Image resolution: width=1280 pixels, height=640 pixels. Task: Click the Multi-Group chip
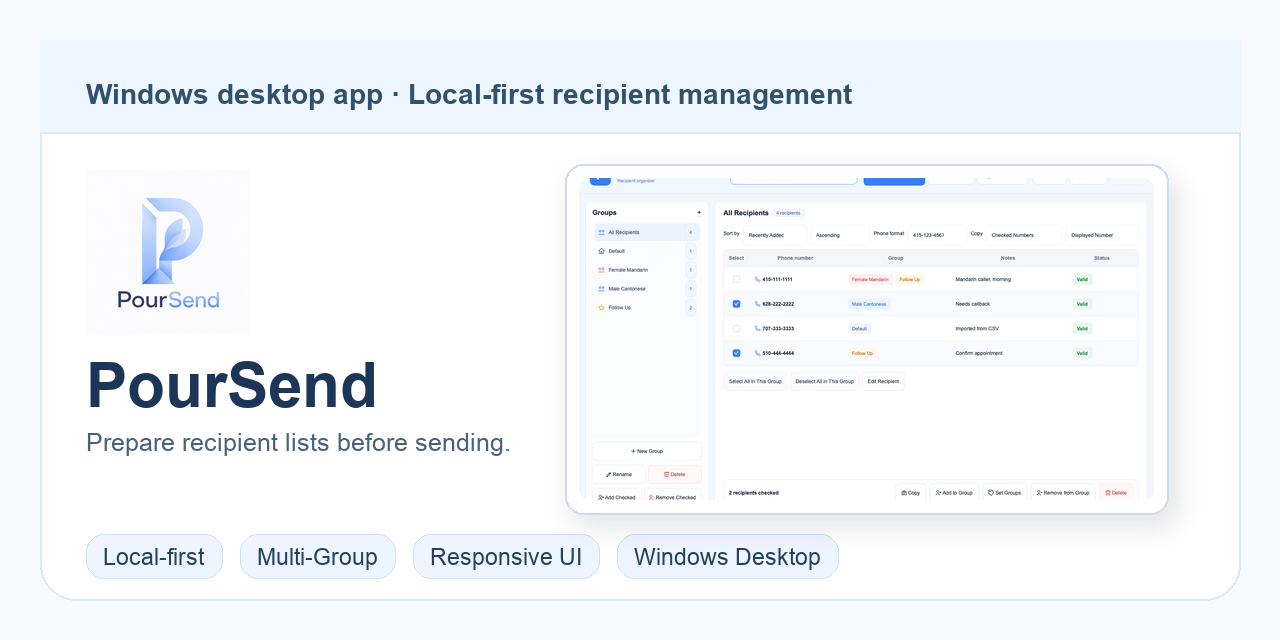pos(317,557)
